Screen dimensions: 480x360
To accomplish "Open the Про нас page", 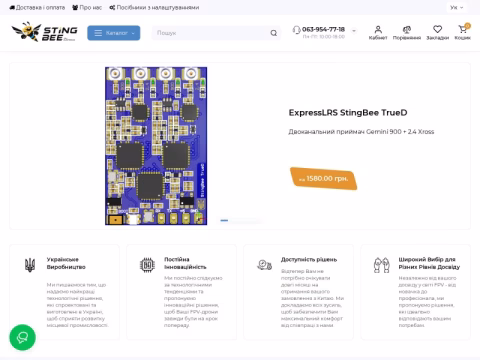I will pyautogui.click(x=87, y=7).
